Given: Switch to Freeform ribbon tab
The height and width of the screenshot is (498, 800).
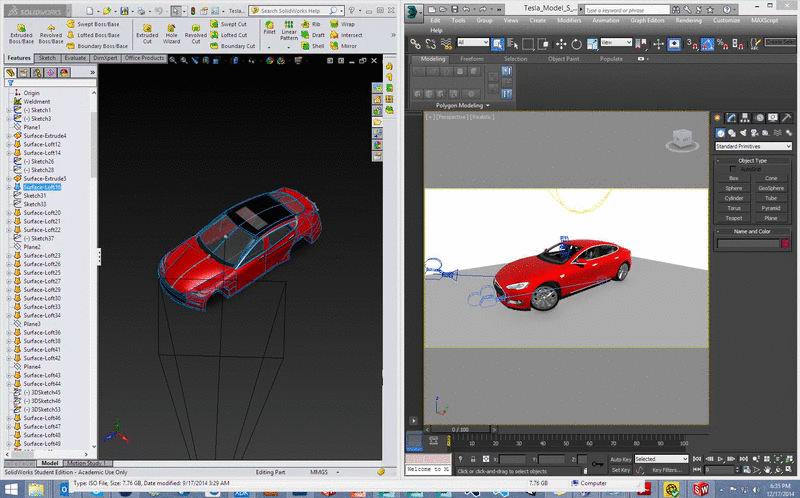Looking at the screenshot, I should click(x=471, y=59).
